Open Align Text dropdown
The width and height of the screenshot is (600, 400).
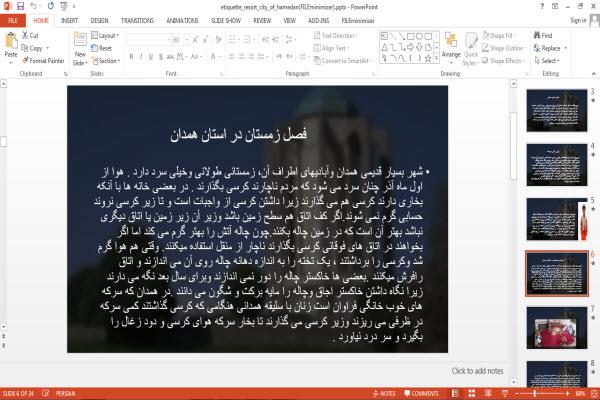pyautogui.click(x=331, y=48)
